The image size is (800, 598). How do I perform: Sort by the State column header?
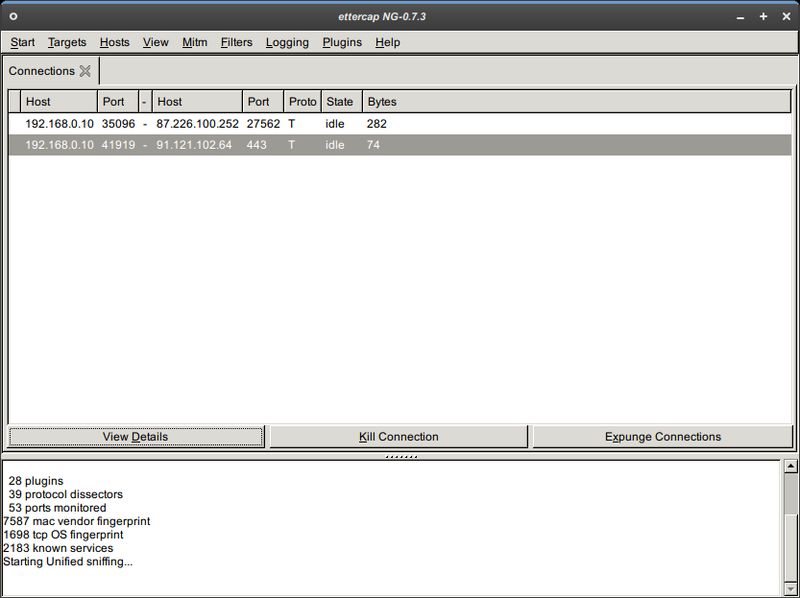(x=342, y=102)
